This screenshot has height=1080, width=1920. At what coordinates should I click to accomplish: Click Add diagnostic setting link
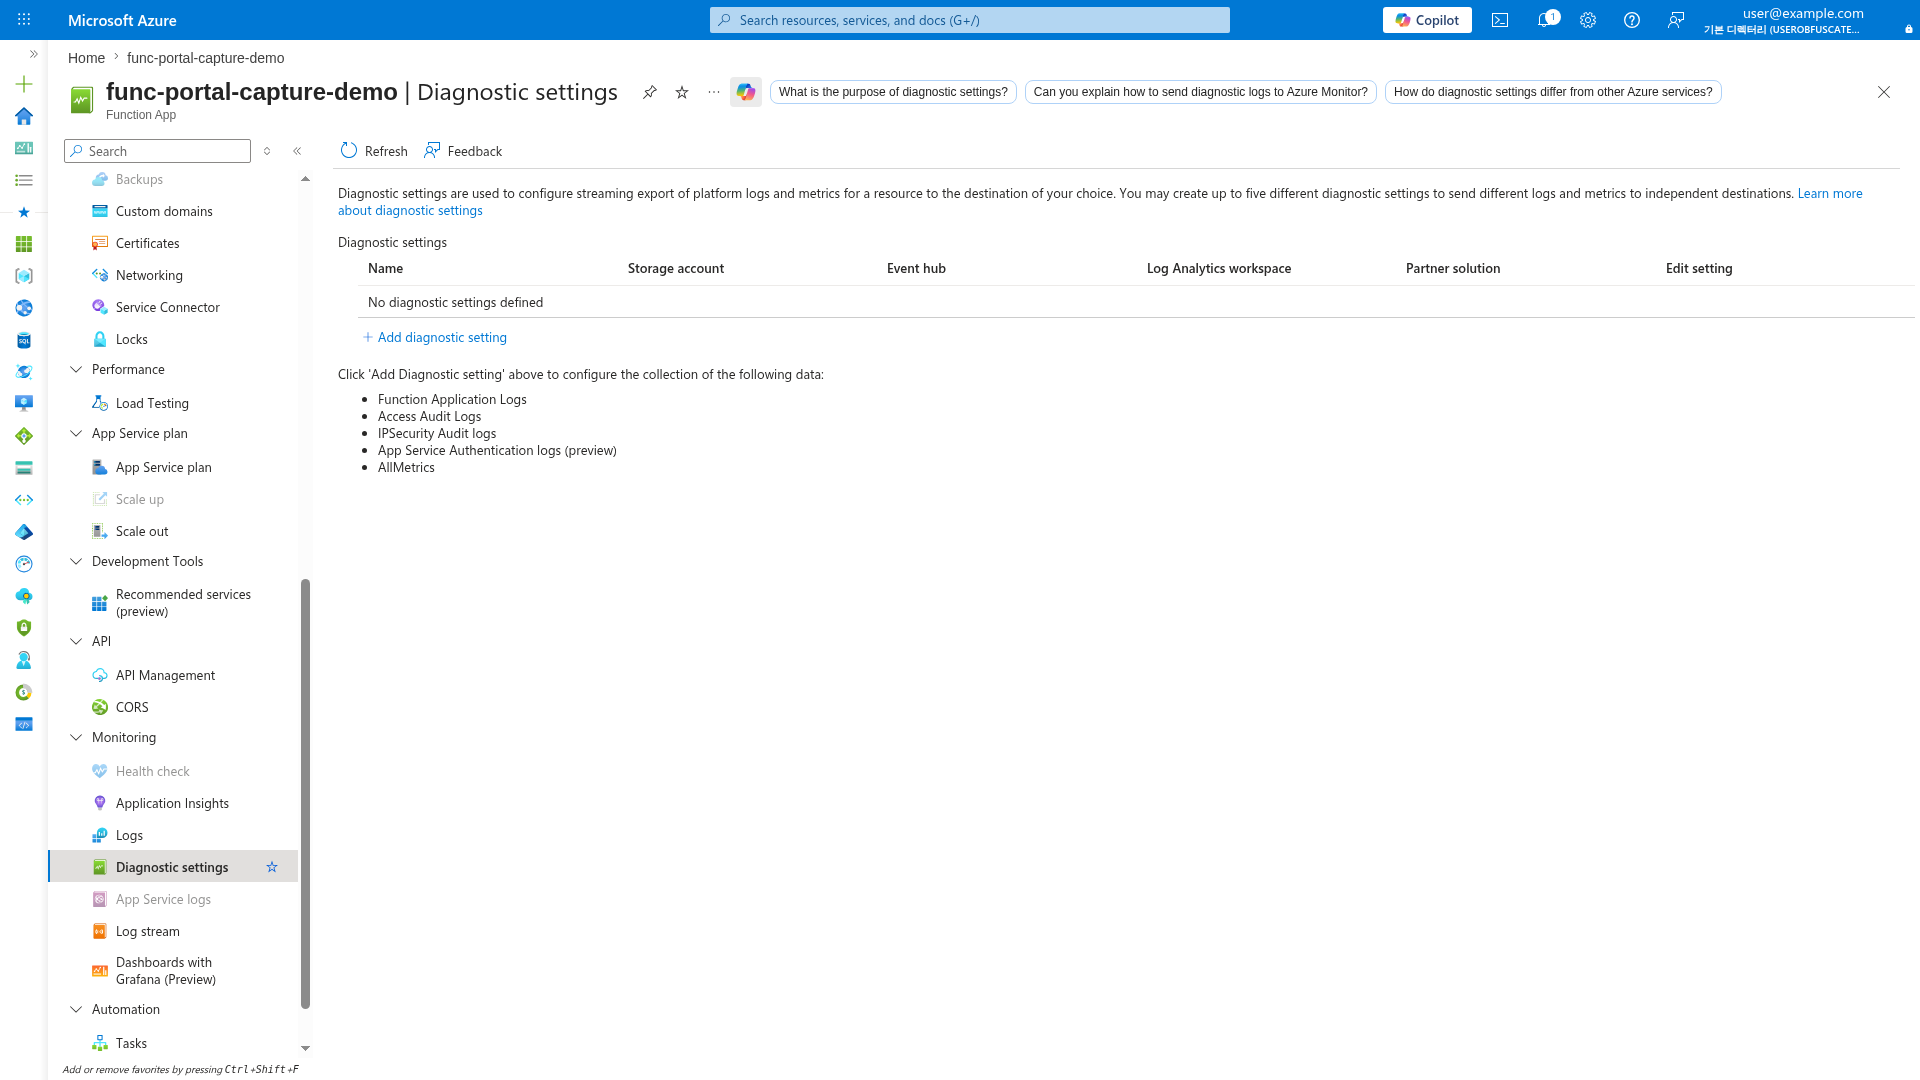434,337
